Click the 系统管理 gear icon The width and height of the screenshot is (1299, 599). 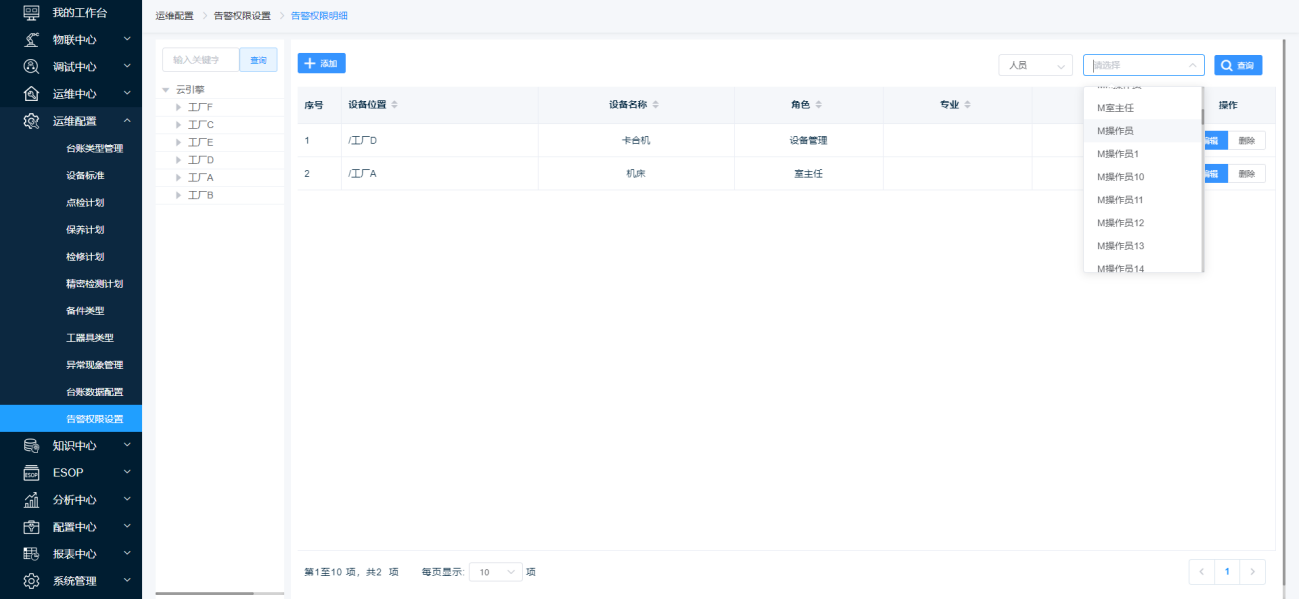31,580
